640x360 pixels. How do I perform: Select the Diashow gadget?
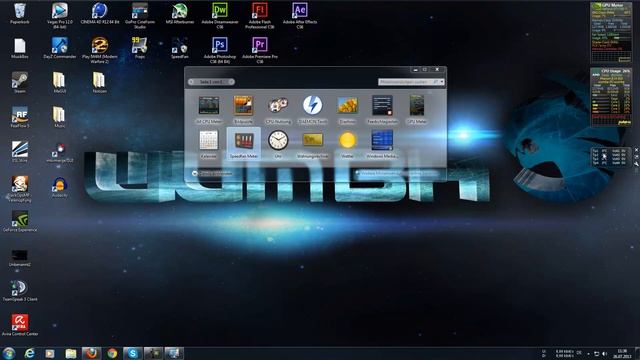click(x=347, y=109)
